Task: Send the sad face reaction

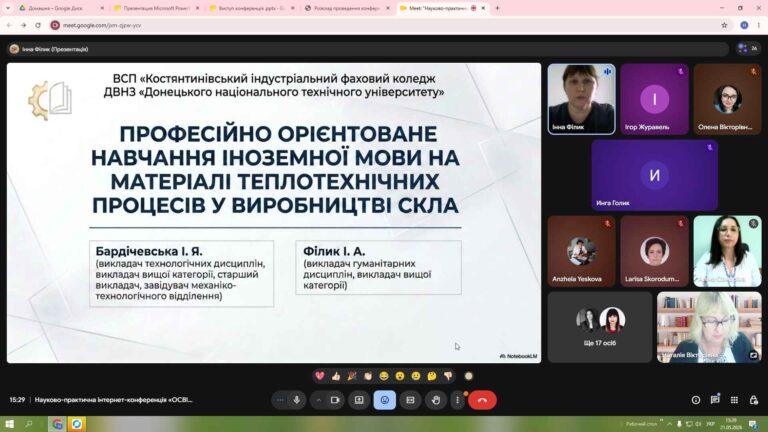Action: pyautogui.click(x=416, y=376)
